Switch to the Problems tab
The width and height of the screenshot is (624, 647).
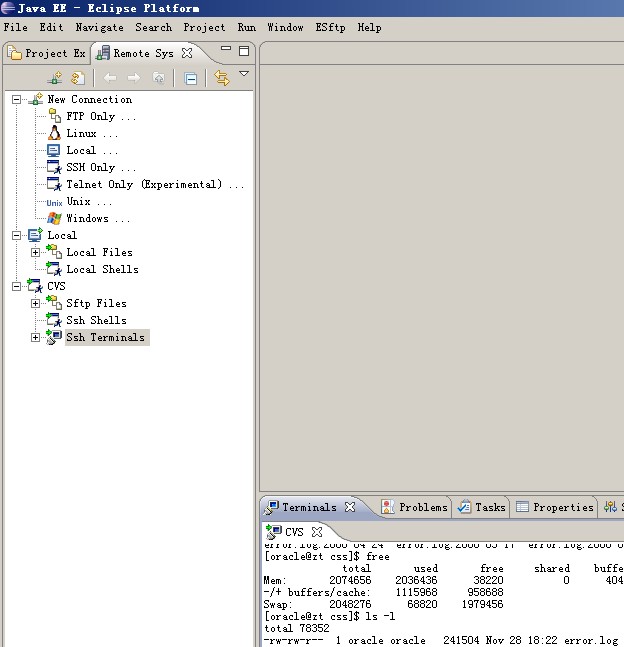point(415,507)
